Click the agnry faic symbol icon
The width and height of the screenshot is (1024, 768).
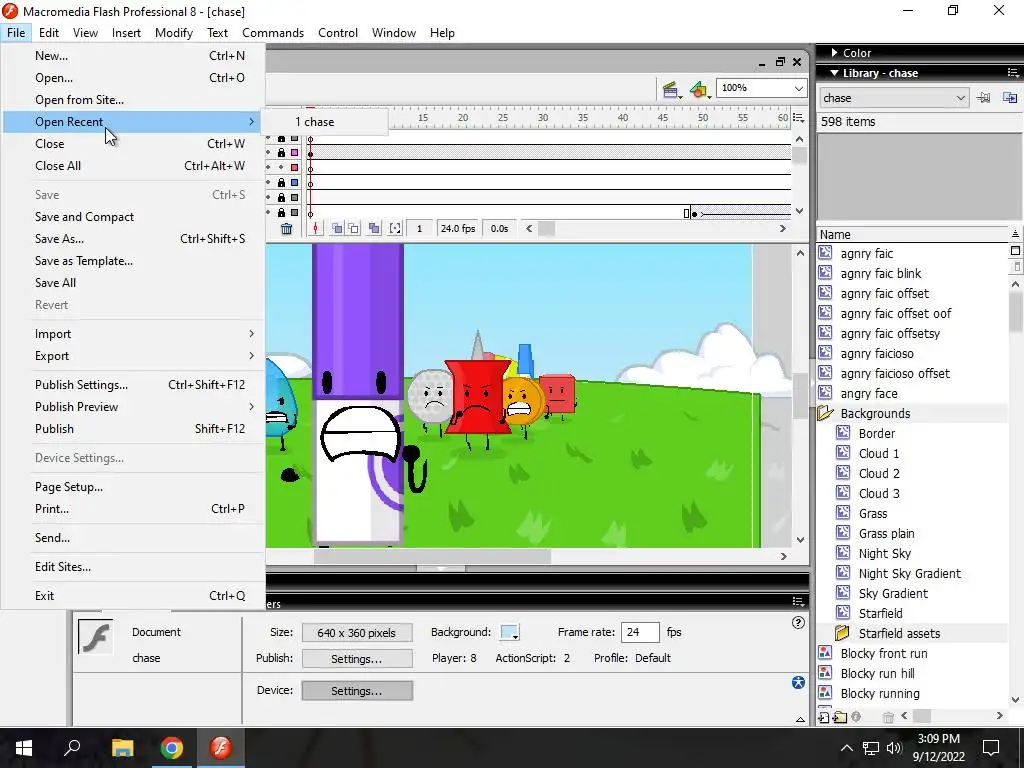(x=825, y=253)
